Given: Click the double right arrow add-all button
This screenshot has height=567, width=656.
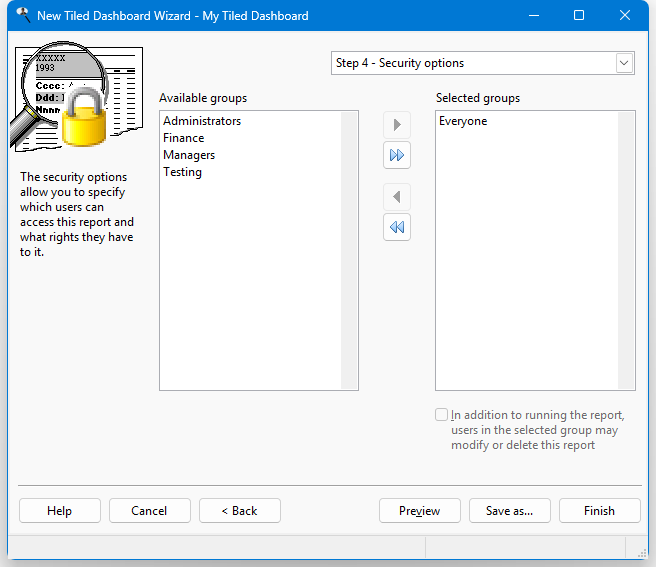Looking at the screenshot, I should 397,156.
